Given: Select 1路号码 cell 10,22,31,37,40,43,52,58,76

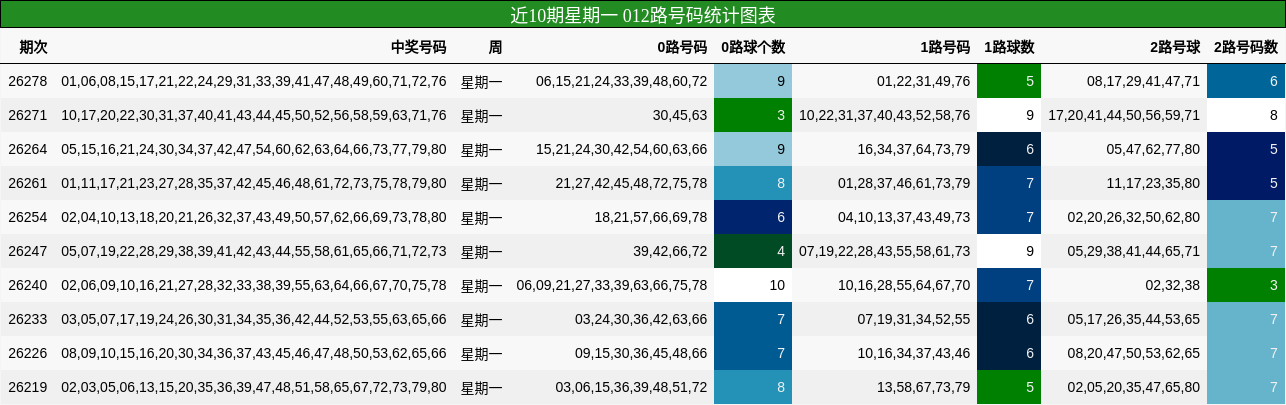Looking at the screenshot, I should [x=884, y=115].
